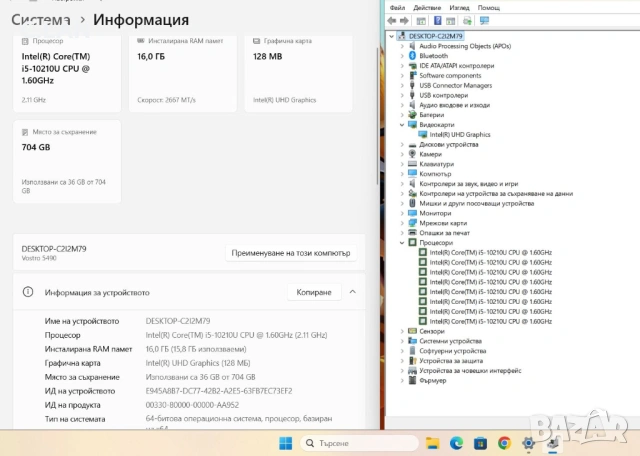The width and height of the screenshot is (640, 456).
Task: Open Microsoft Store from the taskbar
Action: coord(480,443)
